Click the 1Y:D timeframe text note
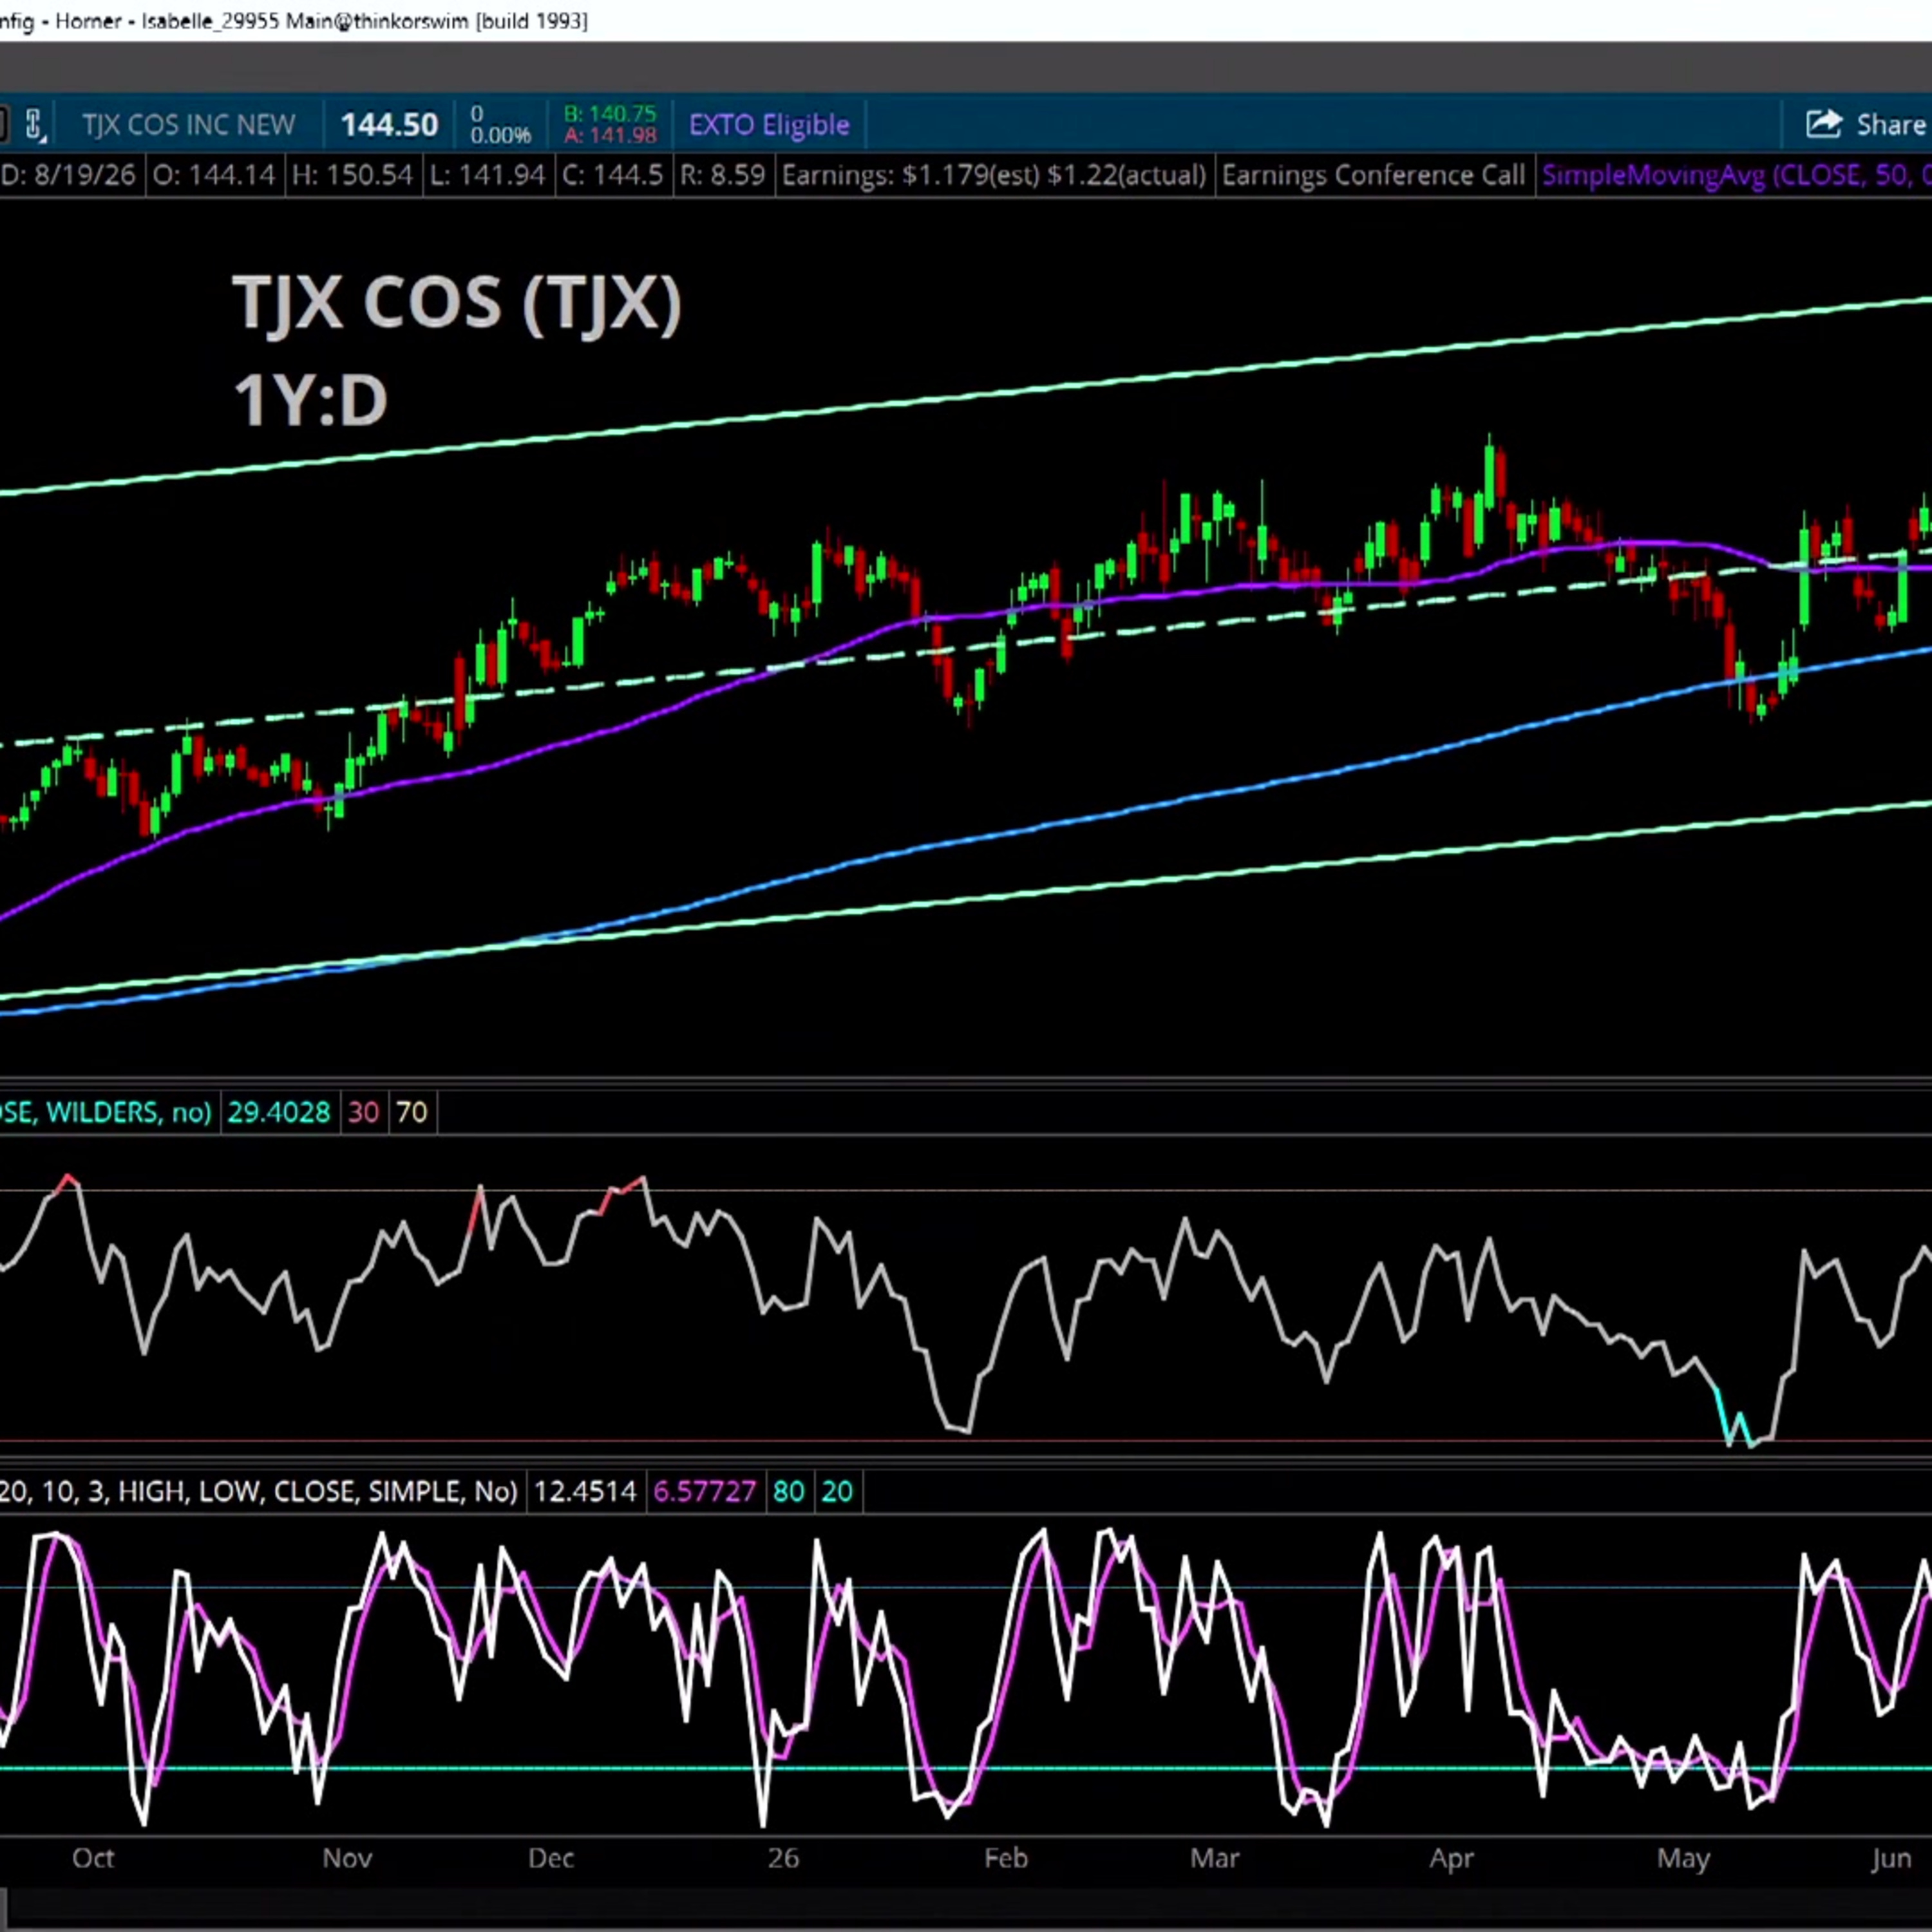Screen dimensions: 1932x1932 click(x=310, y=400)
